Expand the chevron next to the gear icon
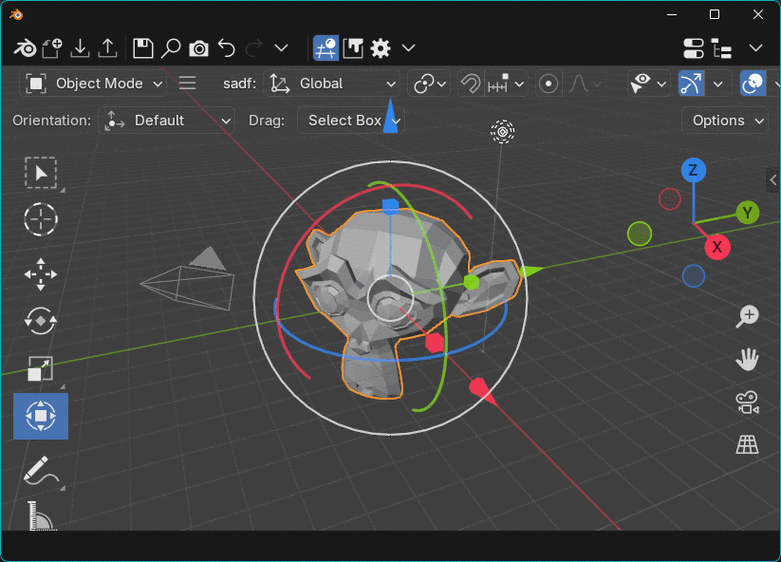The width and height of the screenshot is (781, 562). [408, 48]
